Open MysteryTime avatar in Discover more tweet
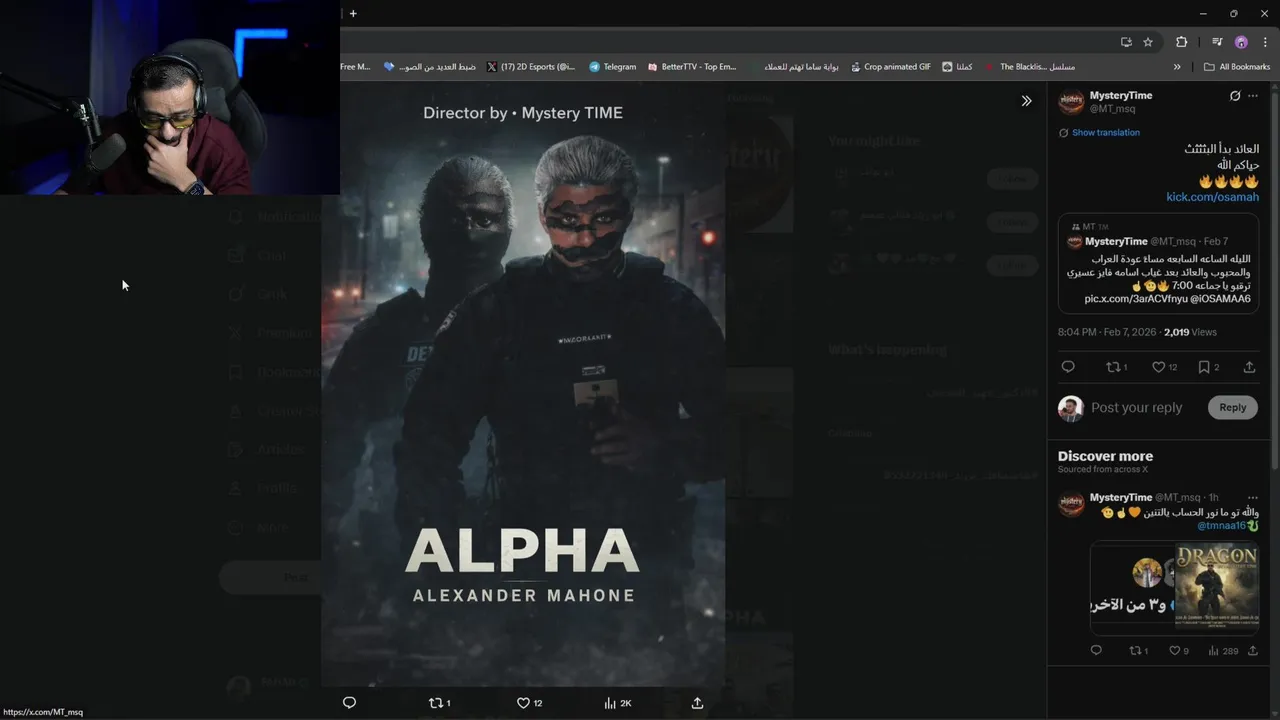This screenshot has height=720, width=1280. (1071, 503)
